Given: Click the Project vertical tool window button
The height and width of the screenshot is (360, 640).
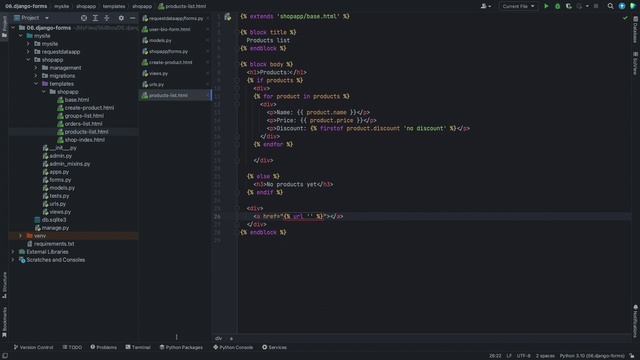Looking at the screenshot, I should point(4,27).
